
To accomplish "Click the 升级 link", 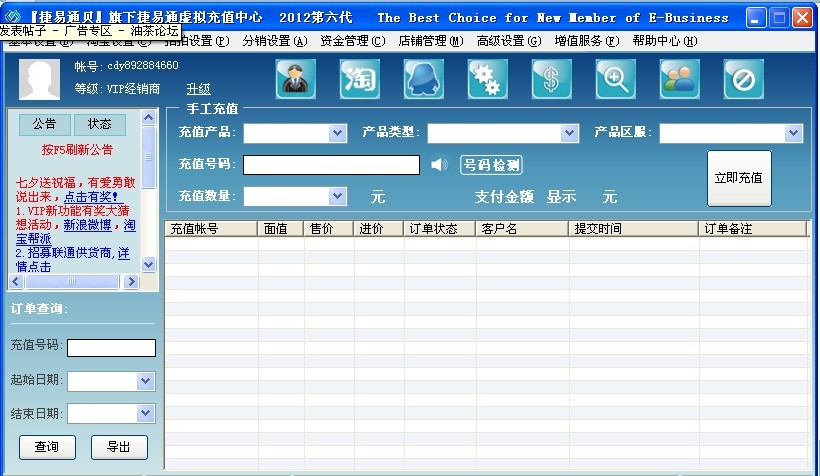I will pyautogui.click(x=199, y=89).
